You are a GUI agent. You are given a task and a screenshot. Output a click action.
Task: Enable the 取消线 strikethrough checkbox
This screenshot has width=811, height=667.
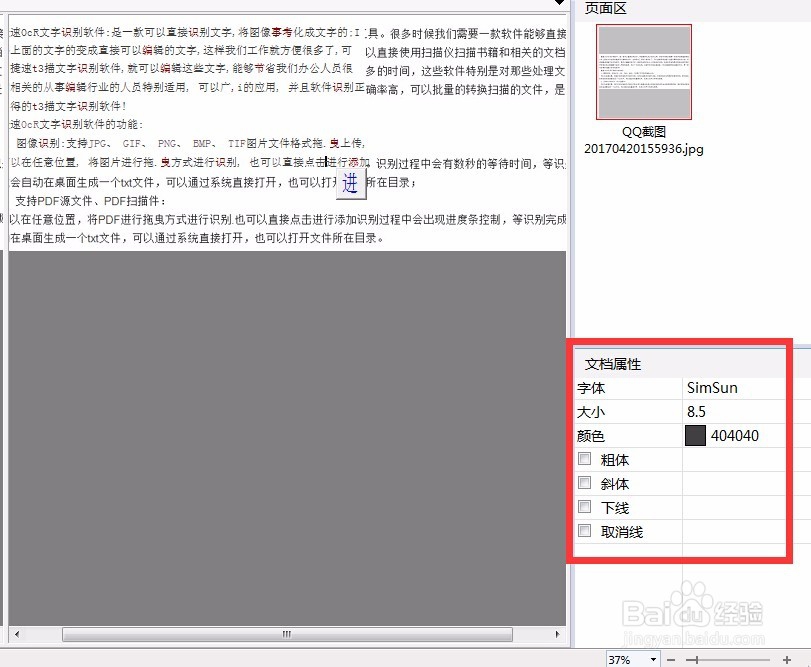coord(584,531)
